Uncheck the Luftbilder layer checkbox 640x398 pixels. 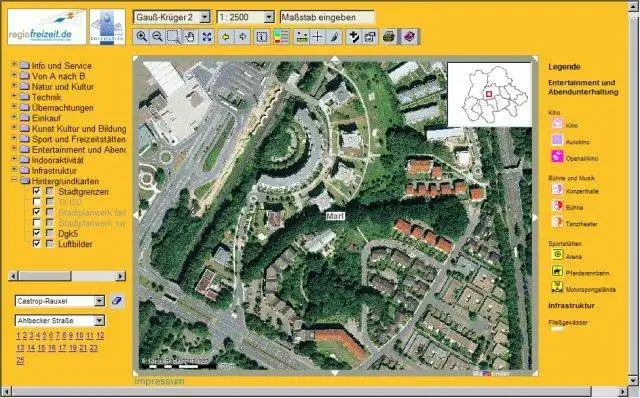click(37, 244)
